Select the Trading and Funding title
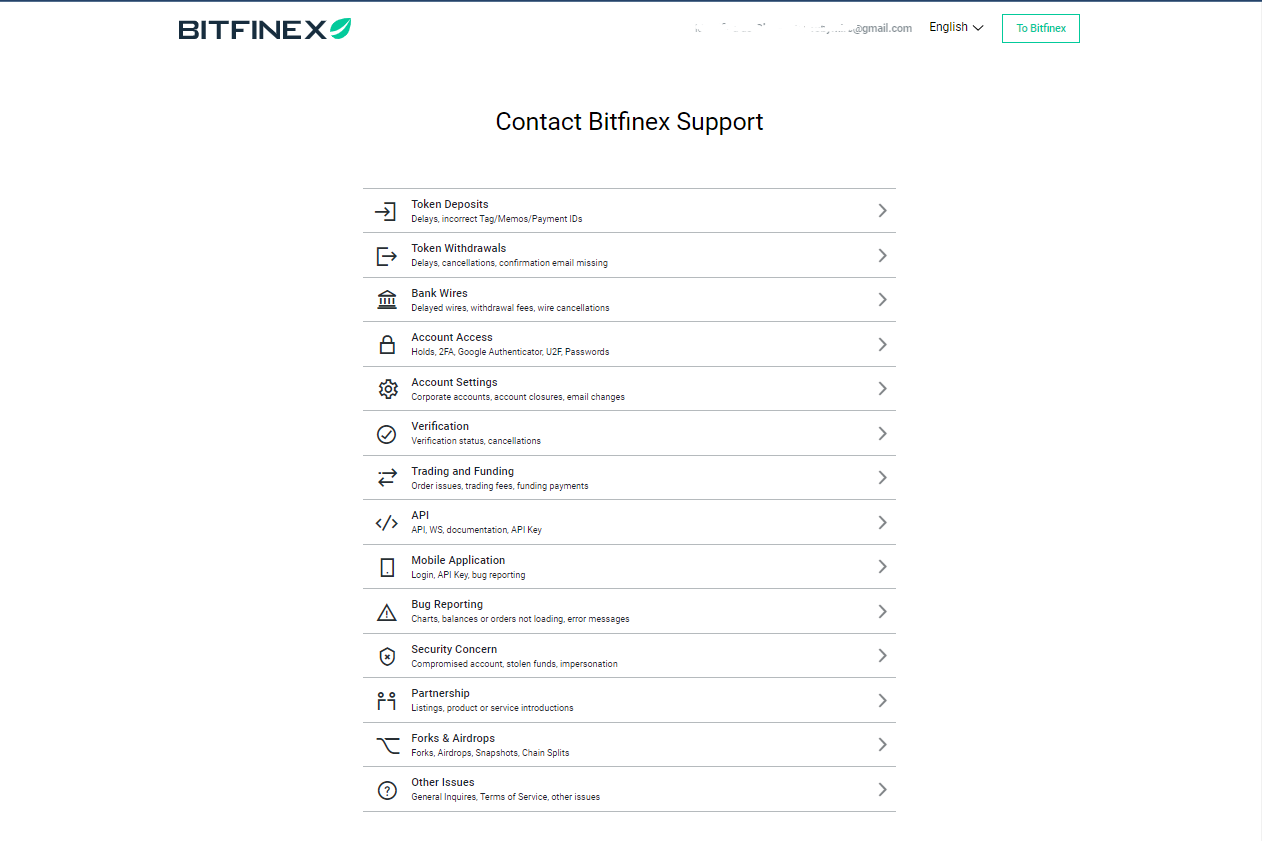 tap(463, 471)
